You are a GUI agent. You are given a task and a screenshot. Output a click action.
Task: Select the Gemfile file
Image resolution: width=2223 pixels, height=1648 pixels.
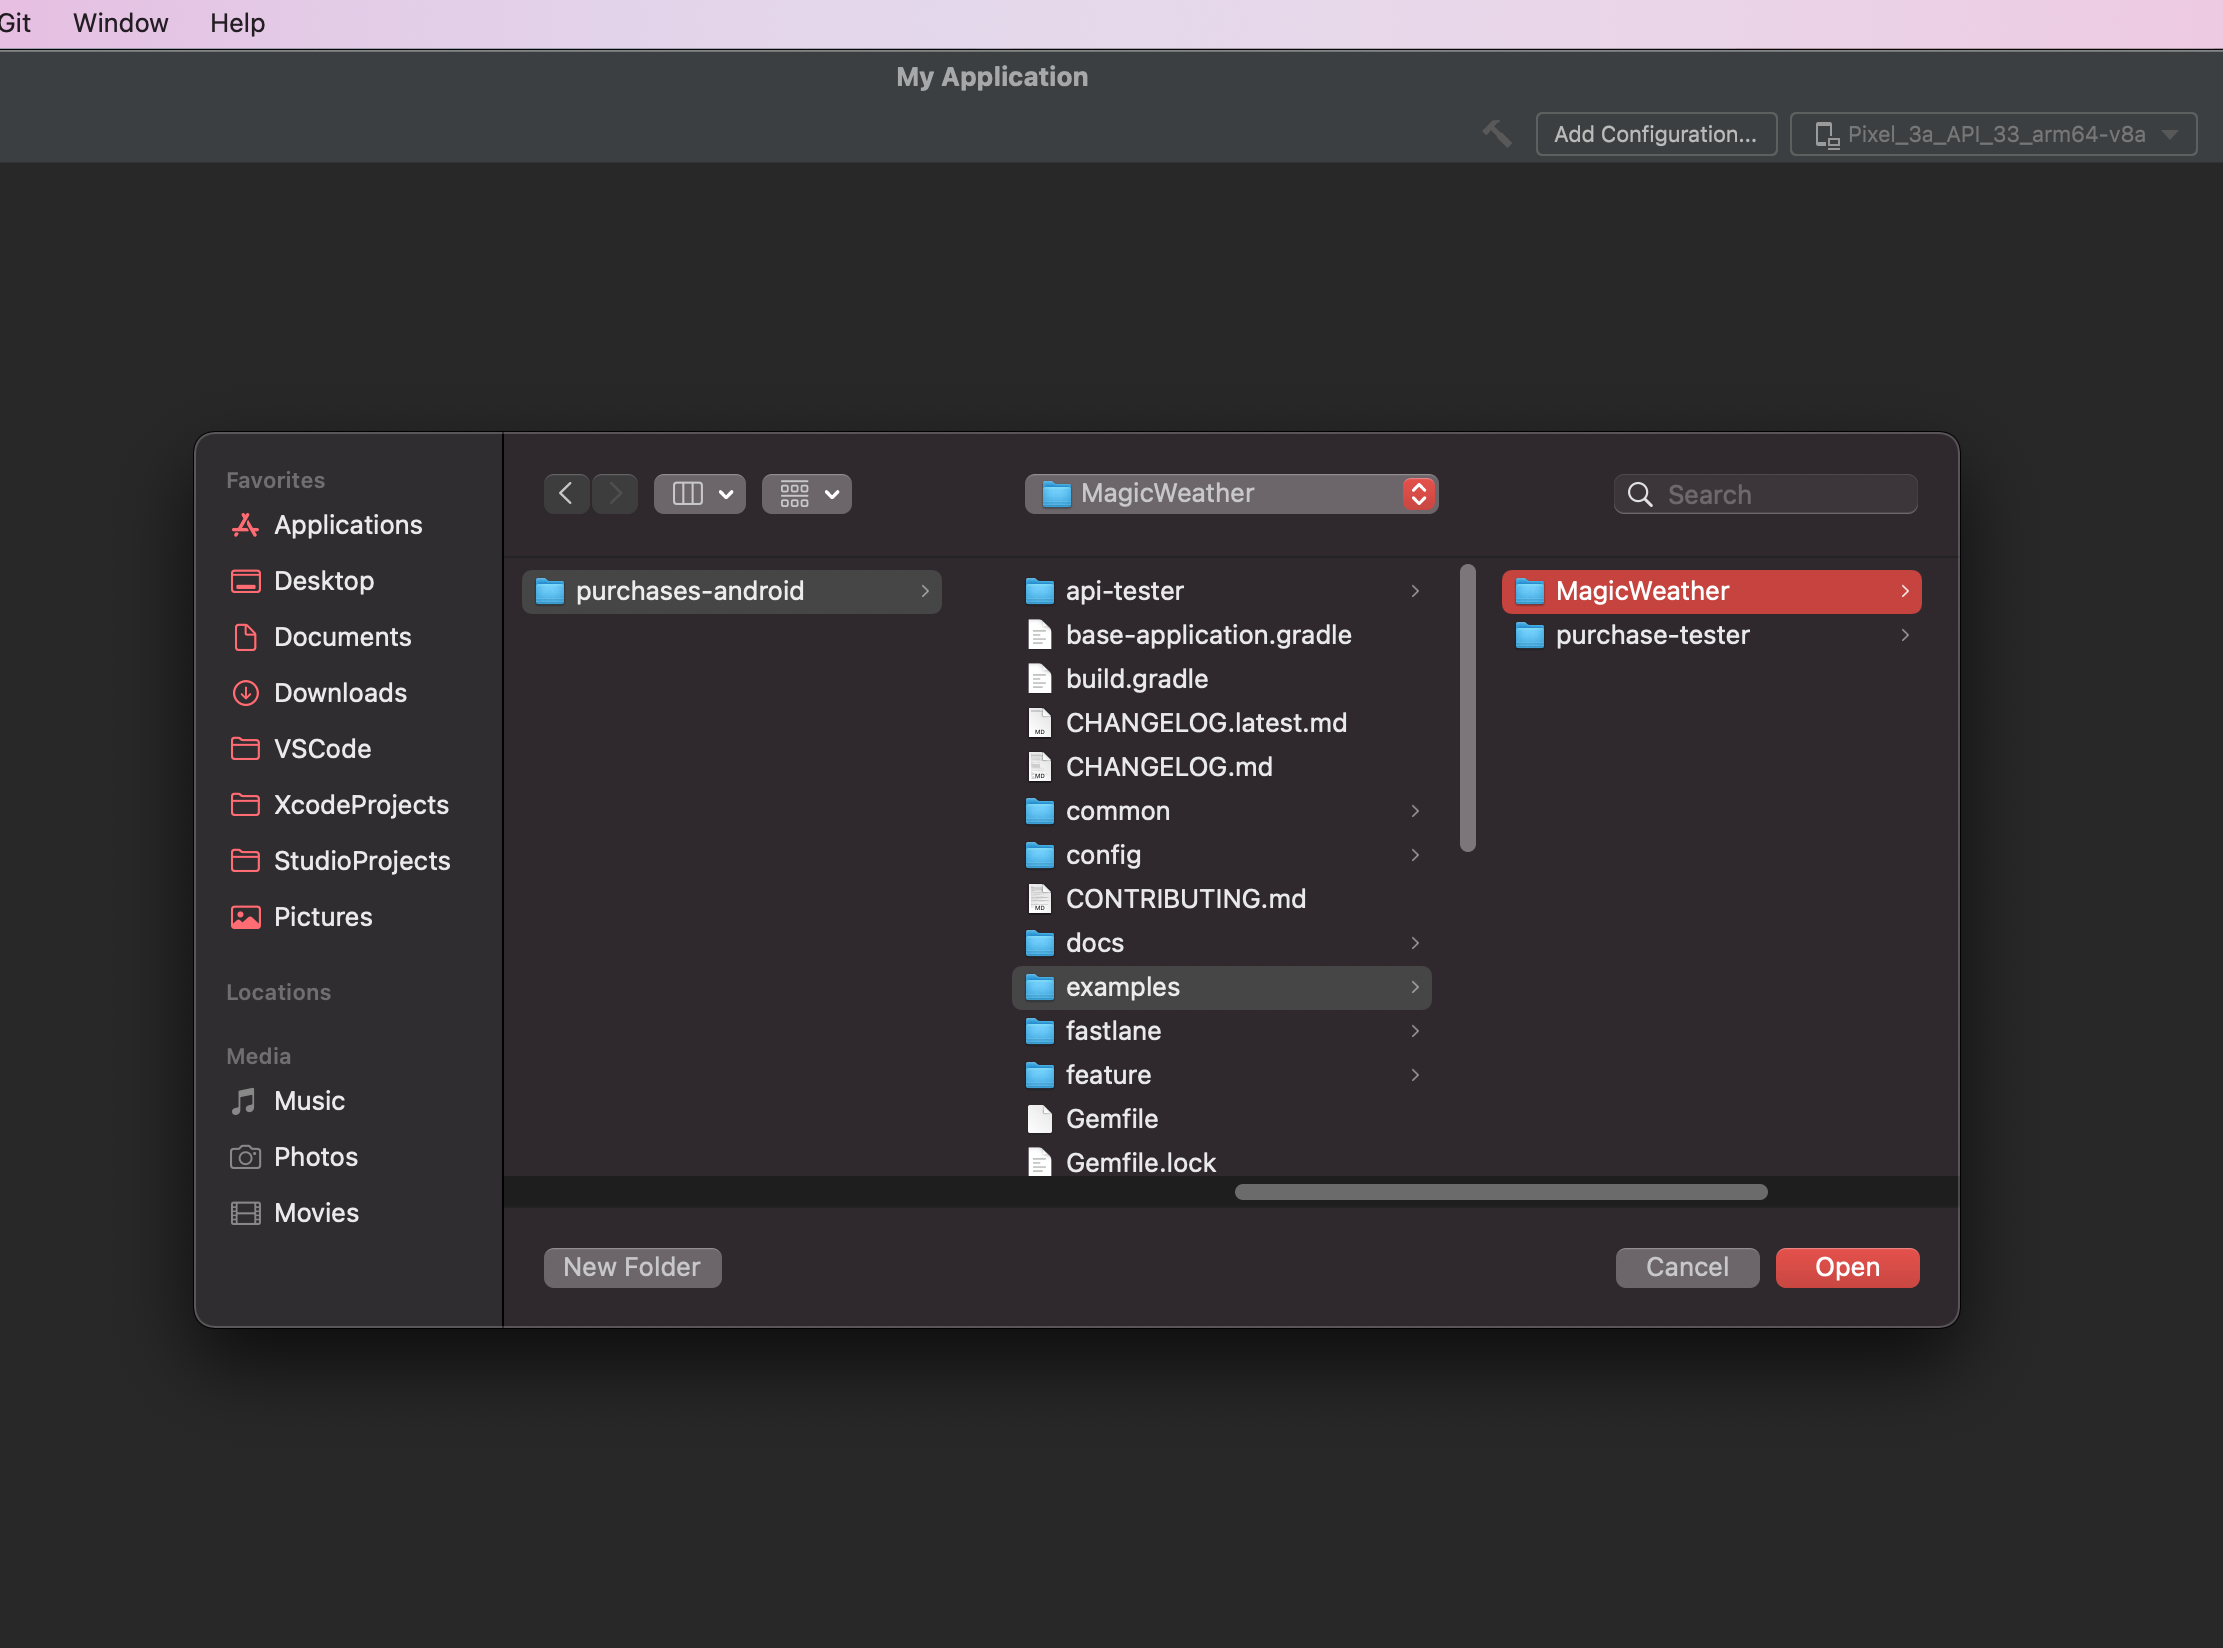(x=1221, y=1119)
